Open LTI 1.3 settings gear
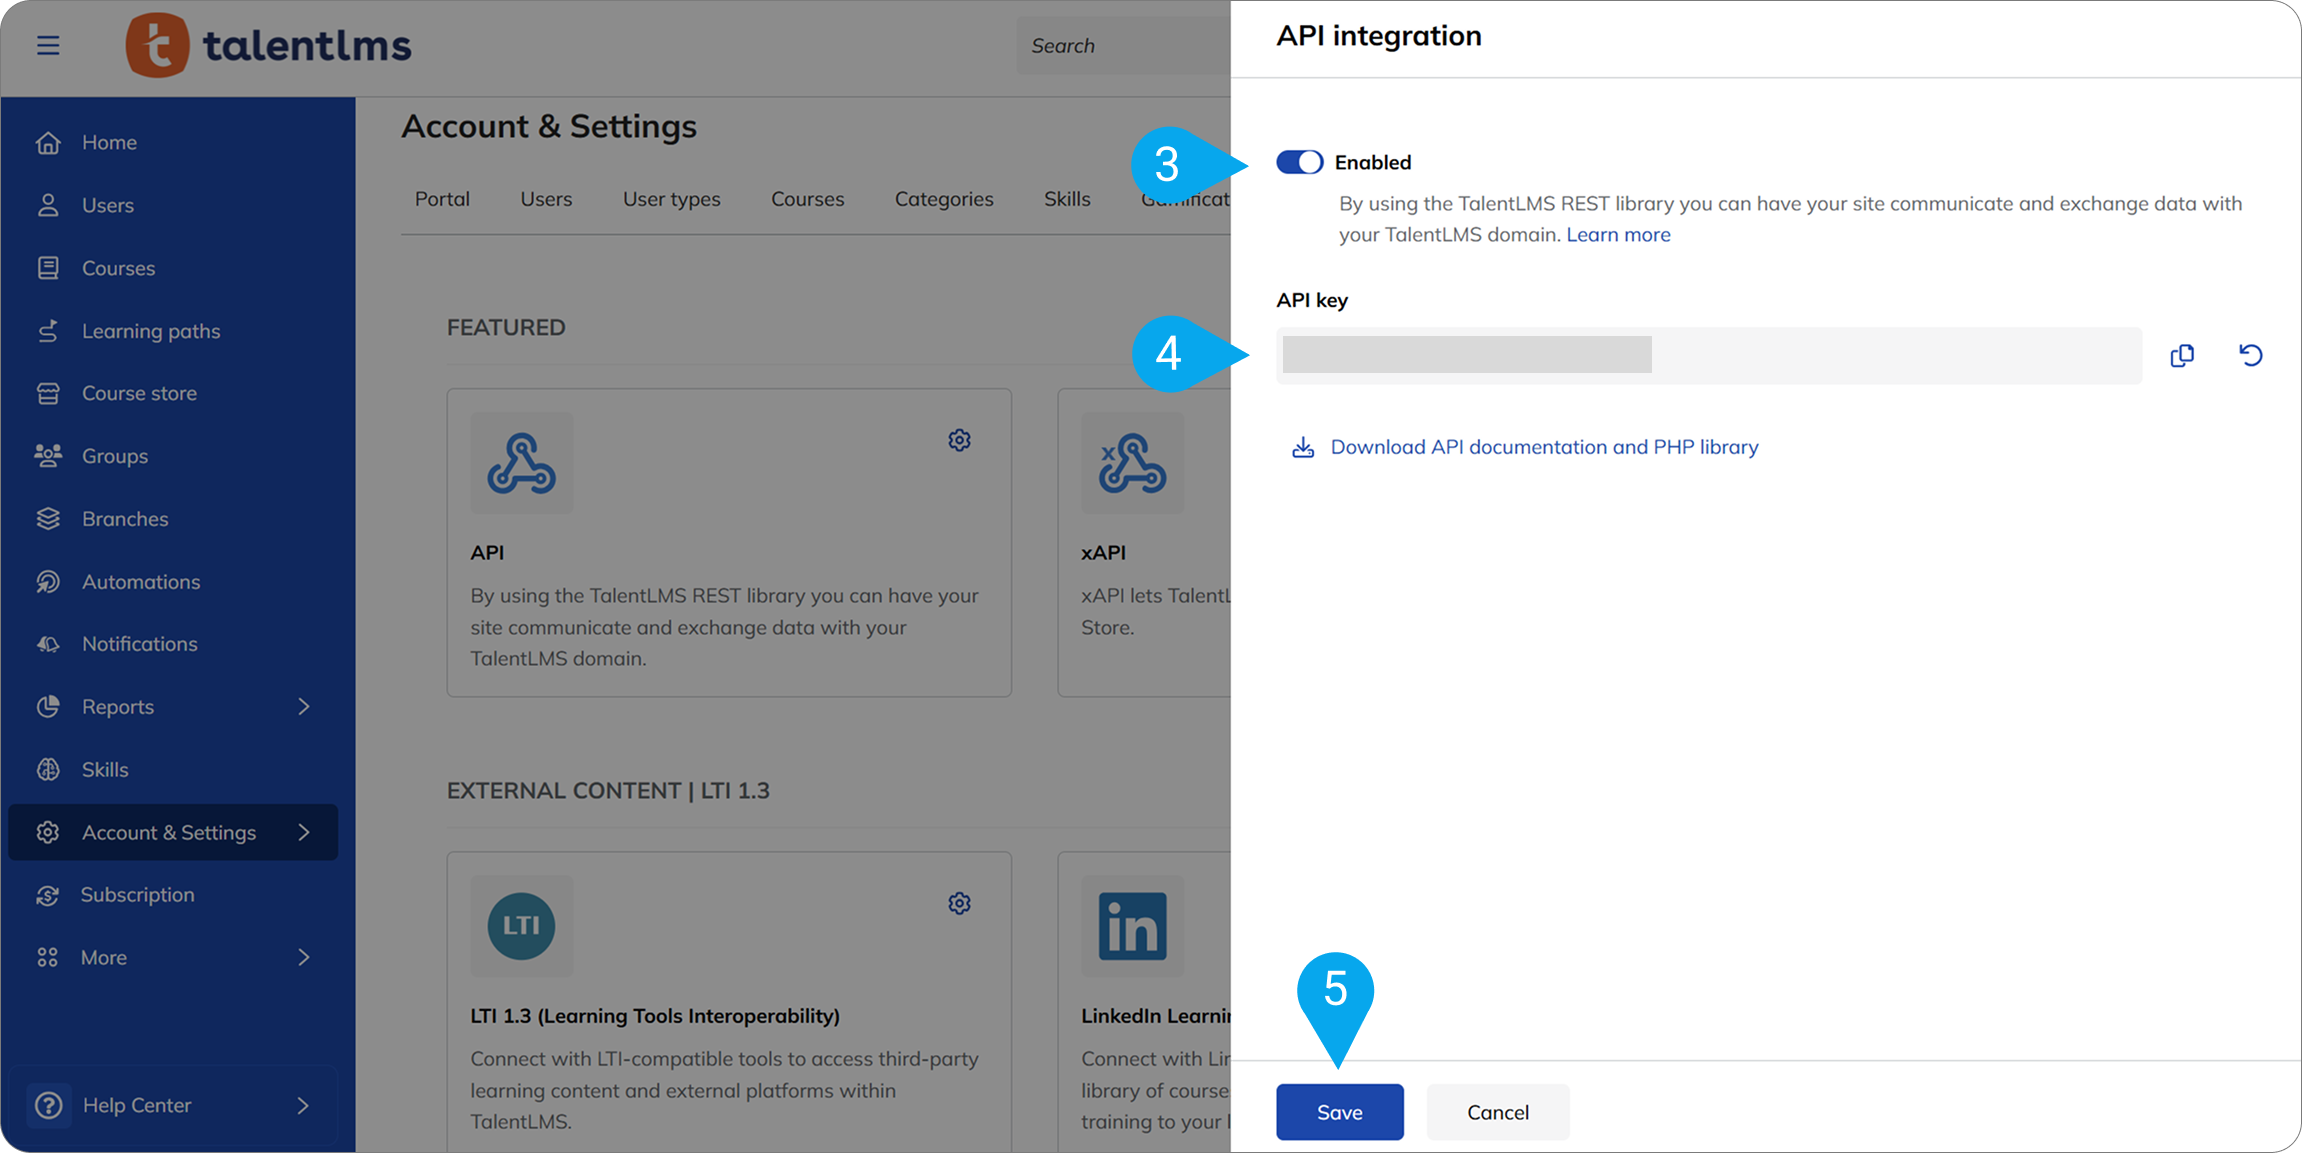This screenshot has height=1153, width=2302. pos(959,903)
